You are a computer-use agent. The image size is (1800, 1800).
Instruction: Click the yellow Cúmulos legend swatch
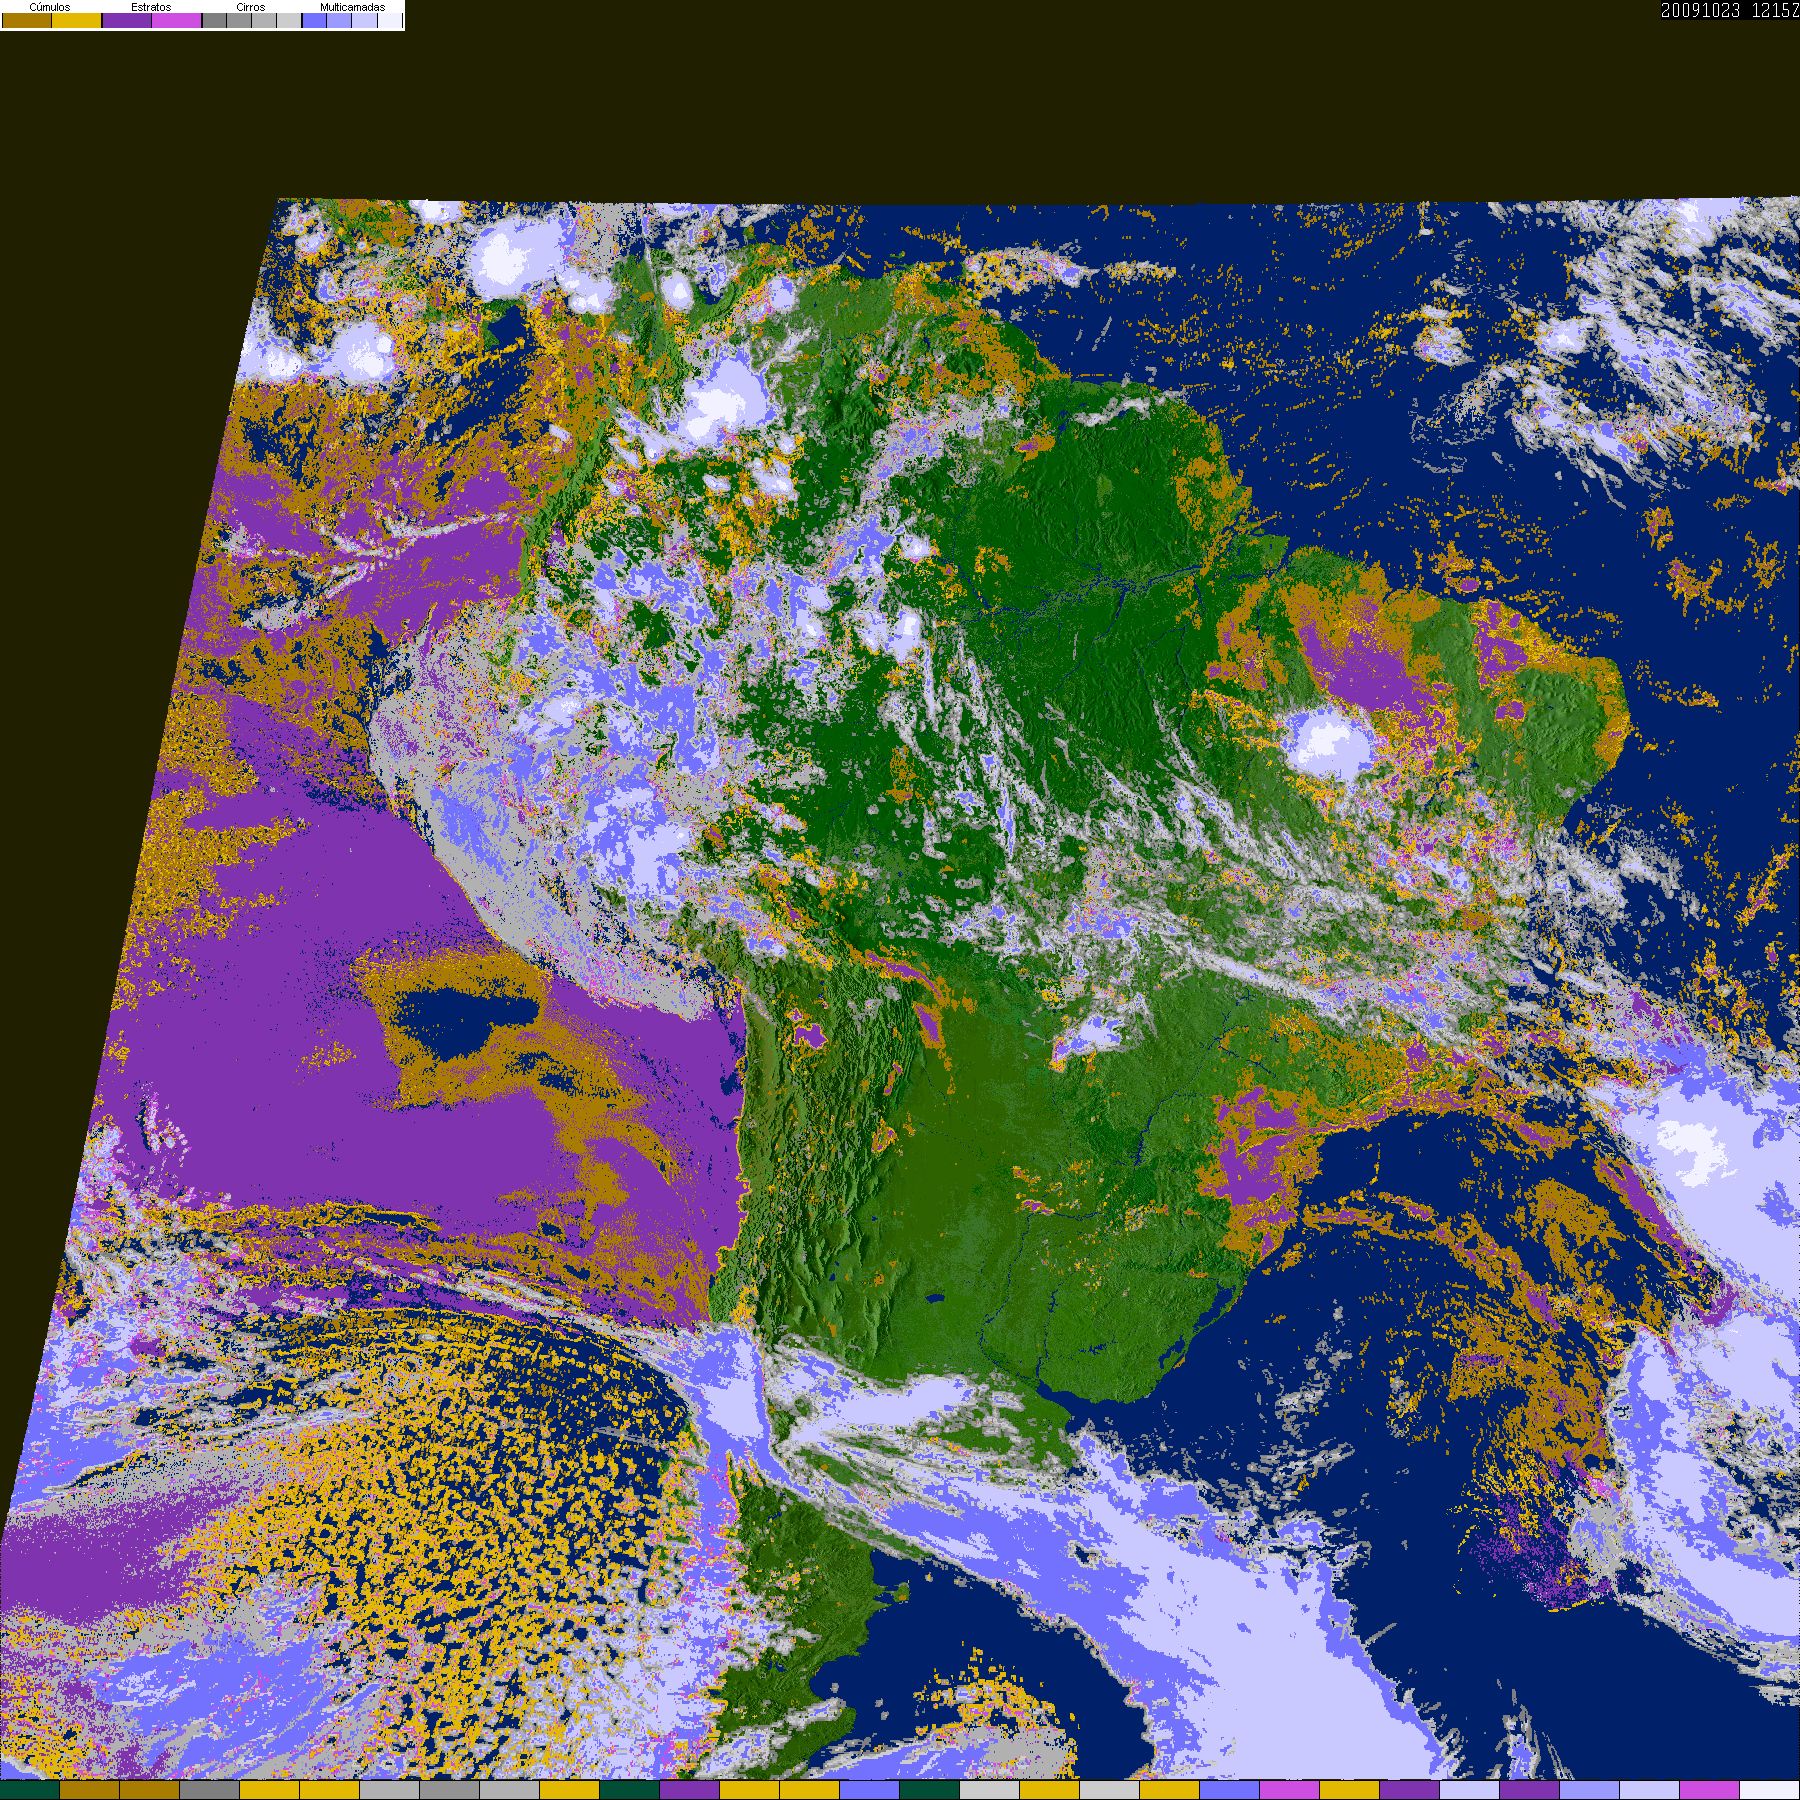click(77, 20)
